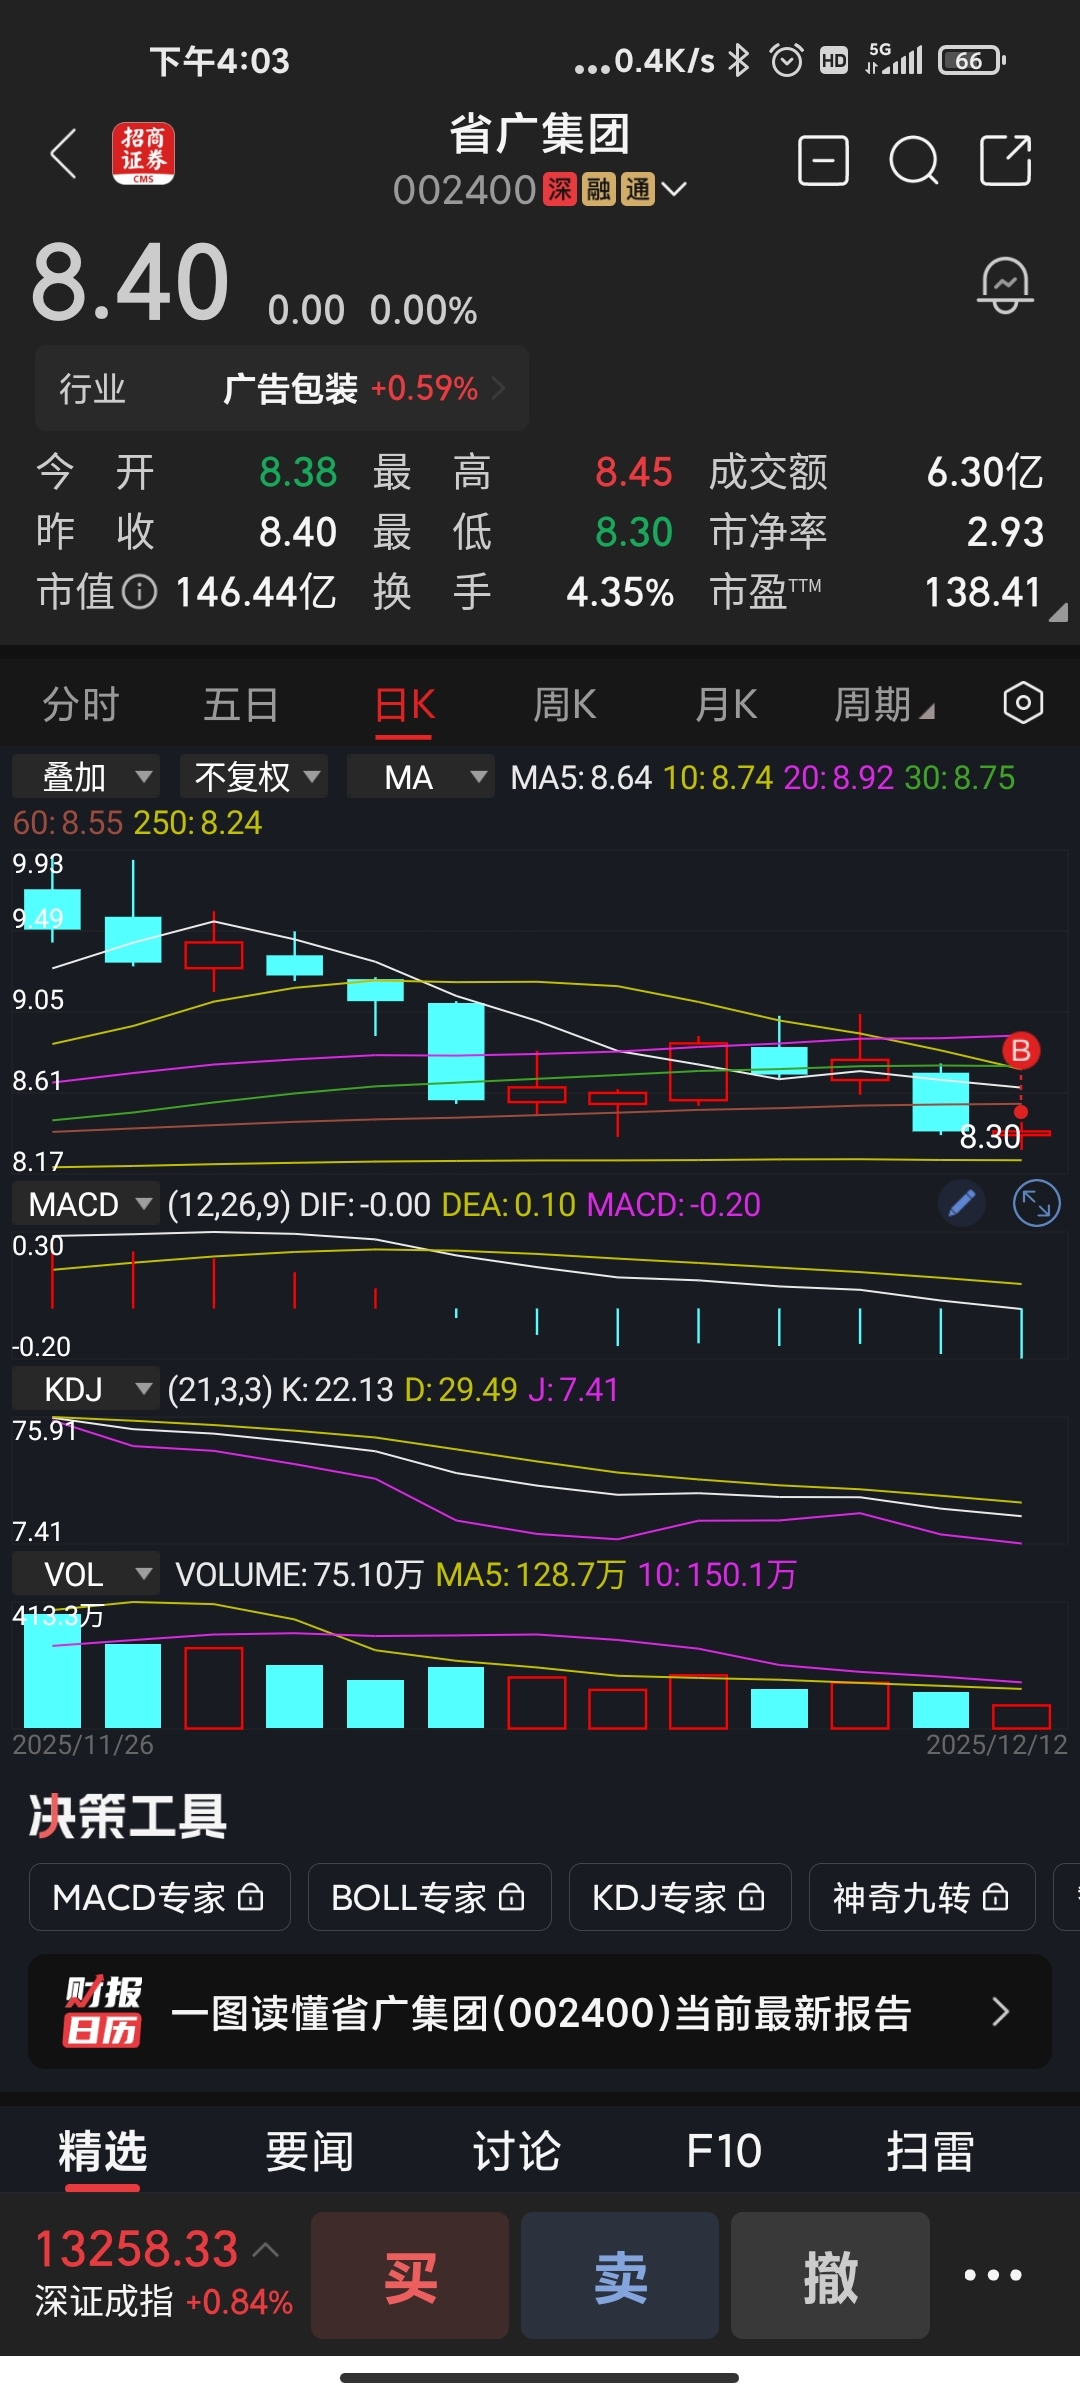Viewport: 1080px width, 2400px height.
Task: Tap the 融 margin badge
Action: click(x=599, y=189)
